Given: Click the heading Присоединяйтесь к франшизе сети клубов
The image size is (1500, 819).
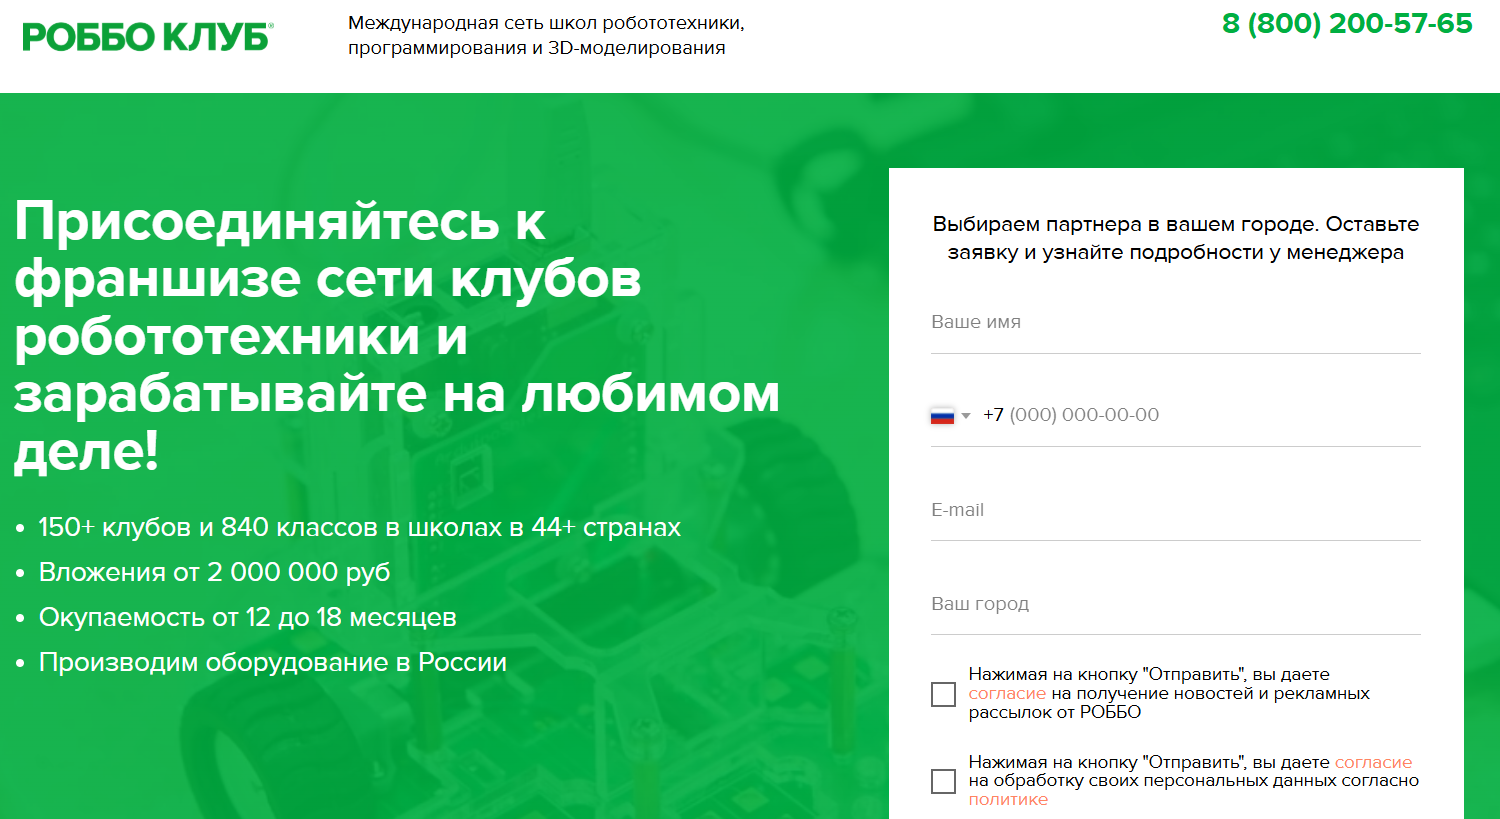Looking at the screenshot, I should [397, 335].
